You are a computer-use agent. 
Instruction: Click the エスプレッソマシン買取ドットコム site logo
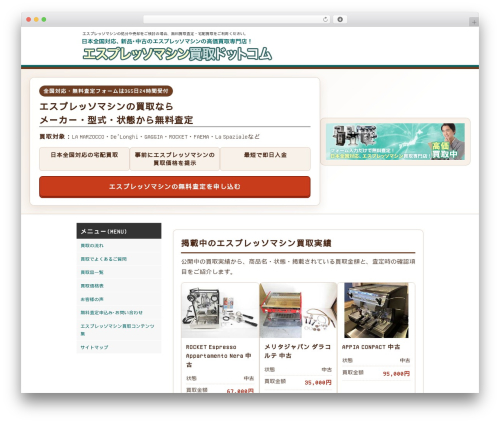click(x=177, y=54)
